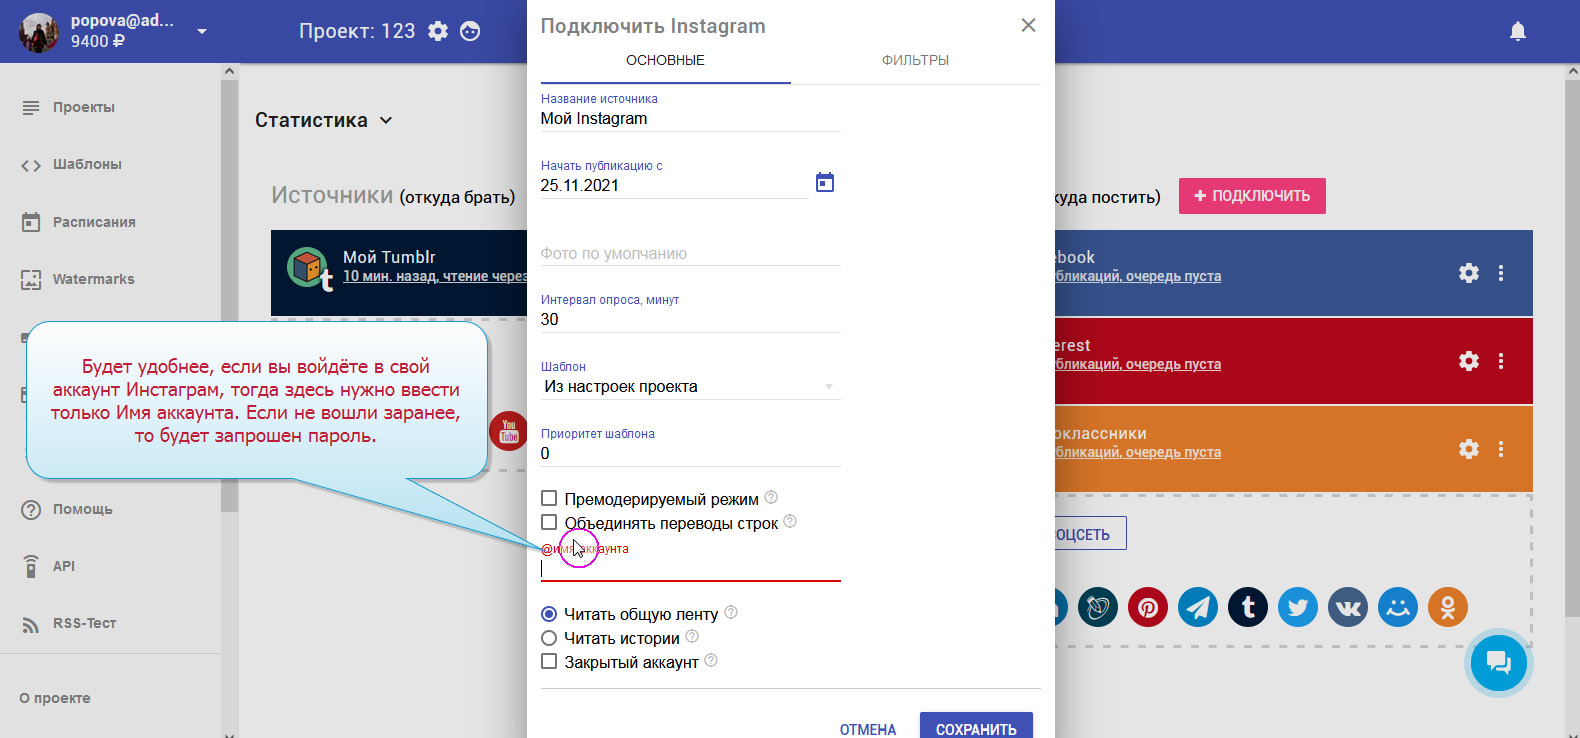The image size is (1580, 738).
Task: Open Расписания in the sidebar
Action: 94,222
